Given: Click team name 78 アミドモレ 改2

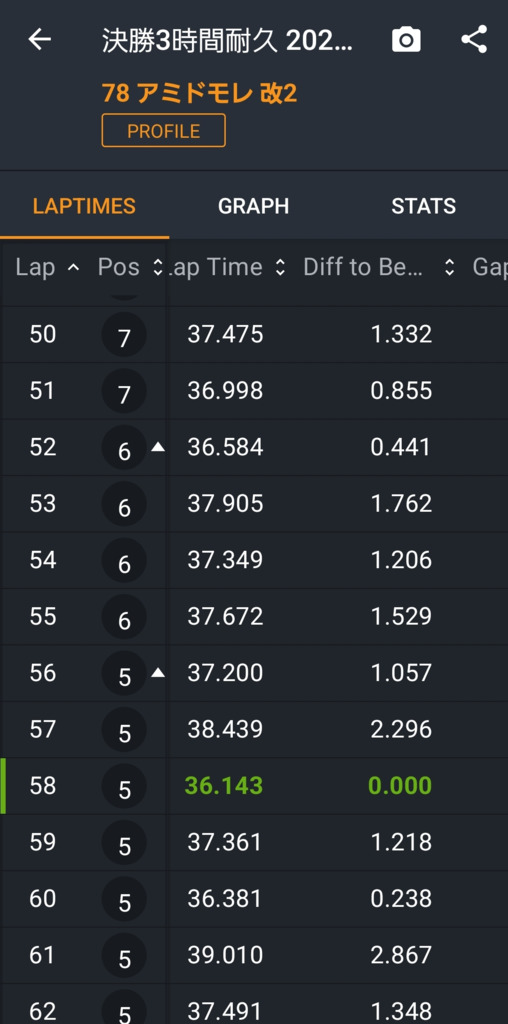Looking at the screenshot, I should (199, 93).
